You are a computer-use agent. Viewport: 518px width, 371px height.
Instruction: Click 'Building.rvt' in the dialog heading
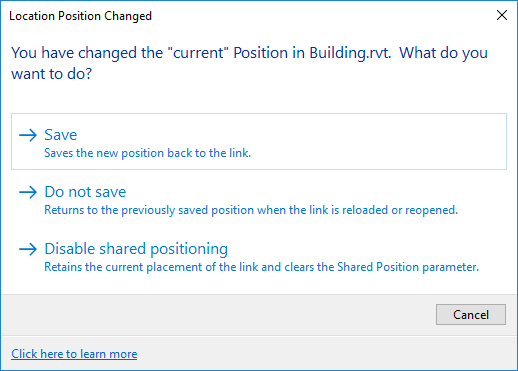(350, 53)
